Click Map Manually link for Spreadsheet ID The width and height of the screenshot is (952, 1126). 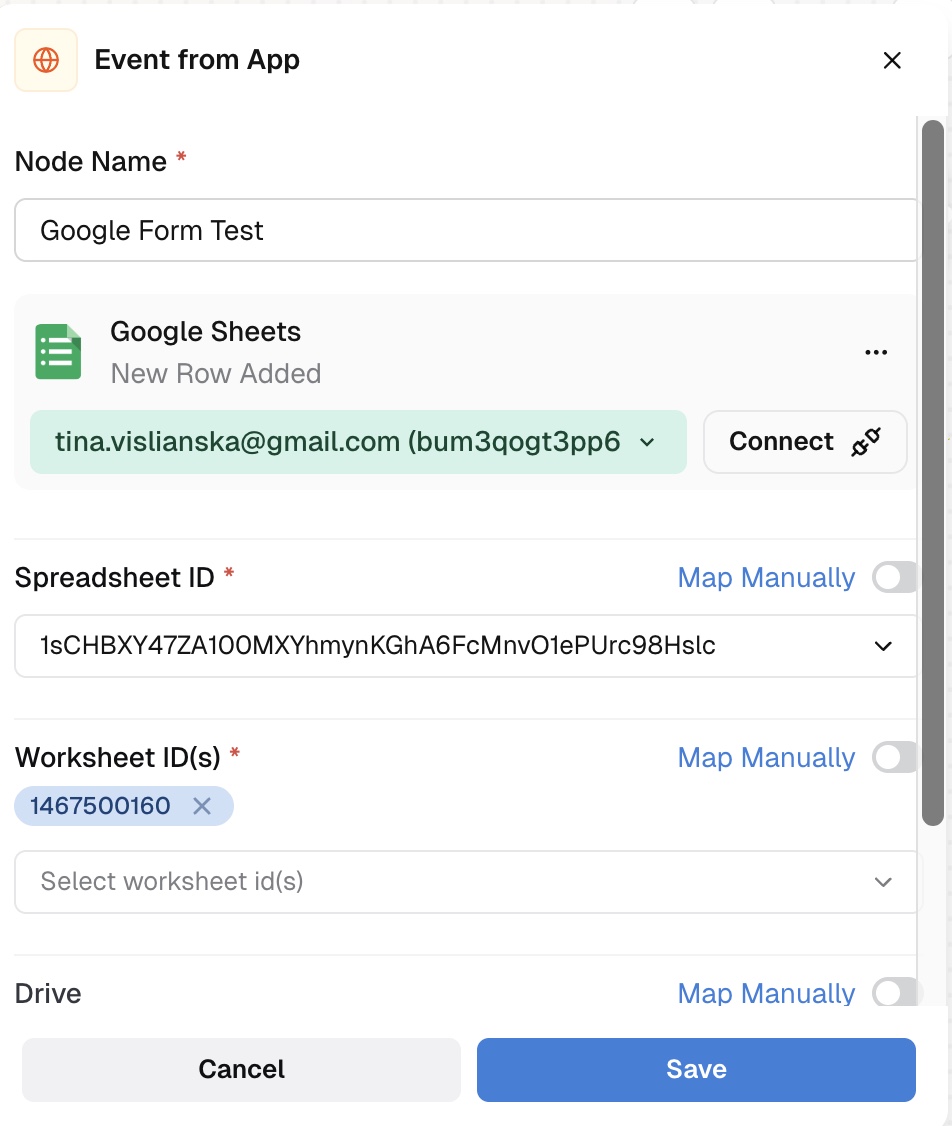click(766, 577)
